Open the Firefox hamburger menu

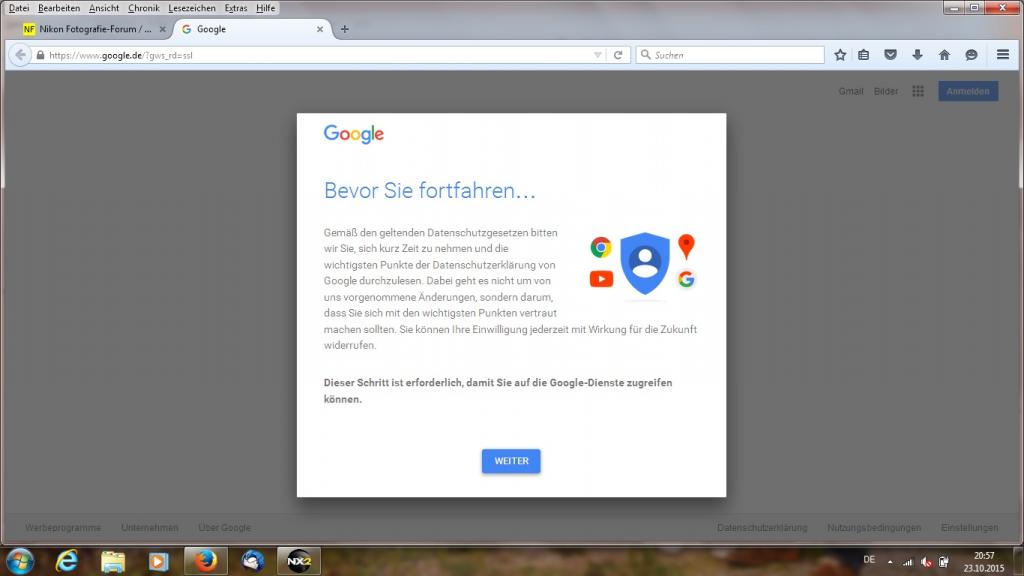(1003, 55)
